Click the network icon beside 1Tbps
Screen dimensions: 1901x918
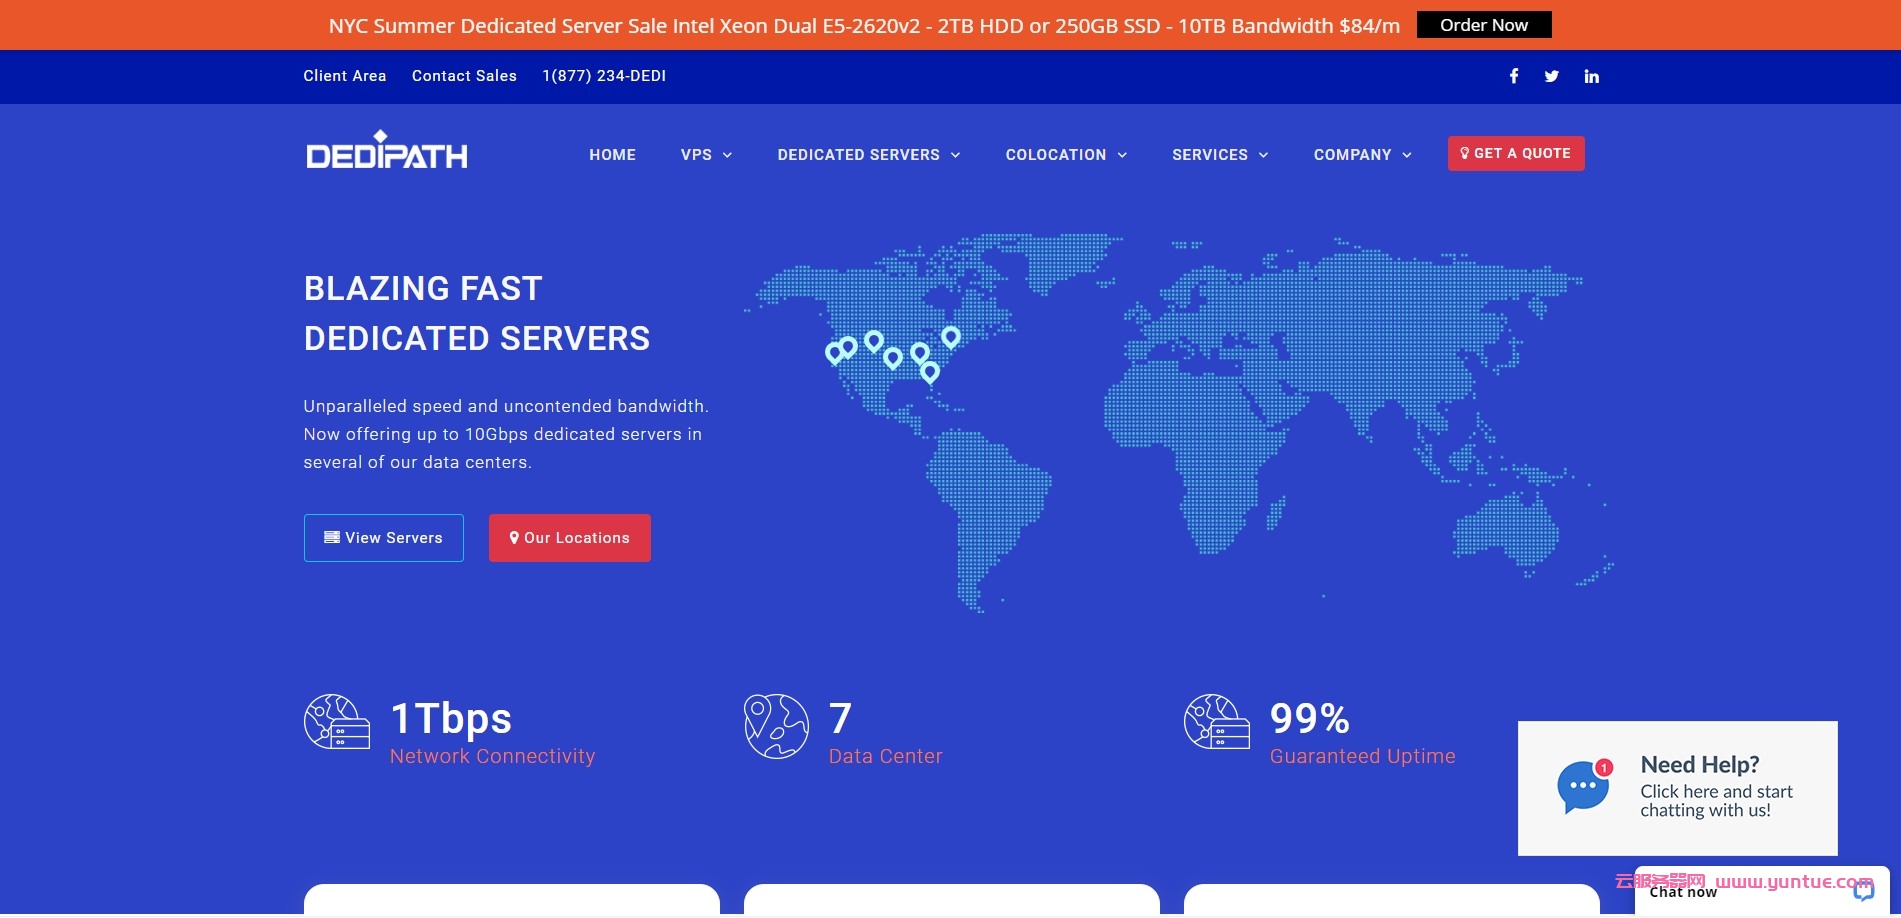tap(337, 722)
